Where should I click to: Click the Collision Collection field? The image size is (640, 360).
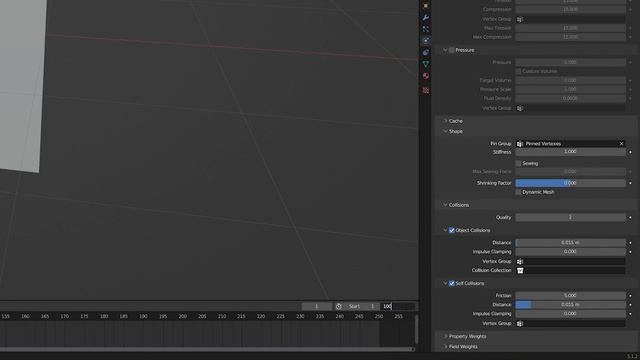click(x=570, y=270)
